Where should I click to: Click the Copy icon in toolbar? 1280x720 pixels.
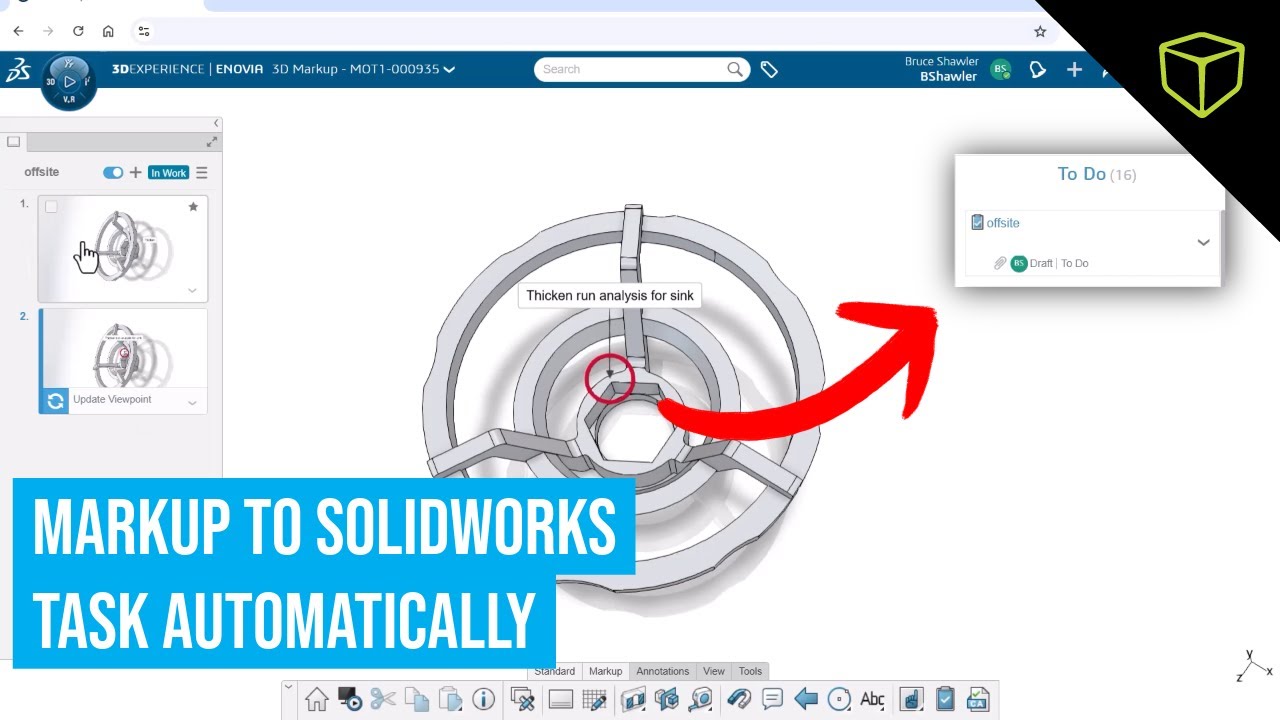[417, 699]
